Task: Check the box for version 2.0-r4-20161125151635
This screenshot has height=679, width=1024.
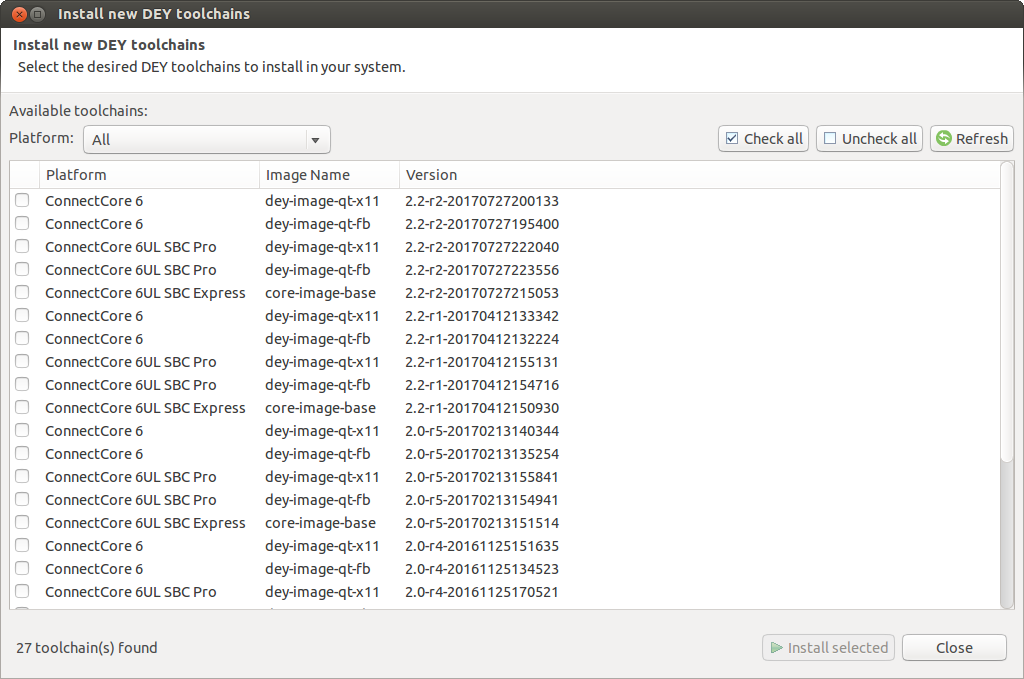Action: click(x=22, y=546)
